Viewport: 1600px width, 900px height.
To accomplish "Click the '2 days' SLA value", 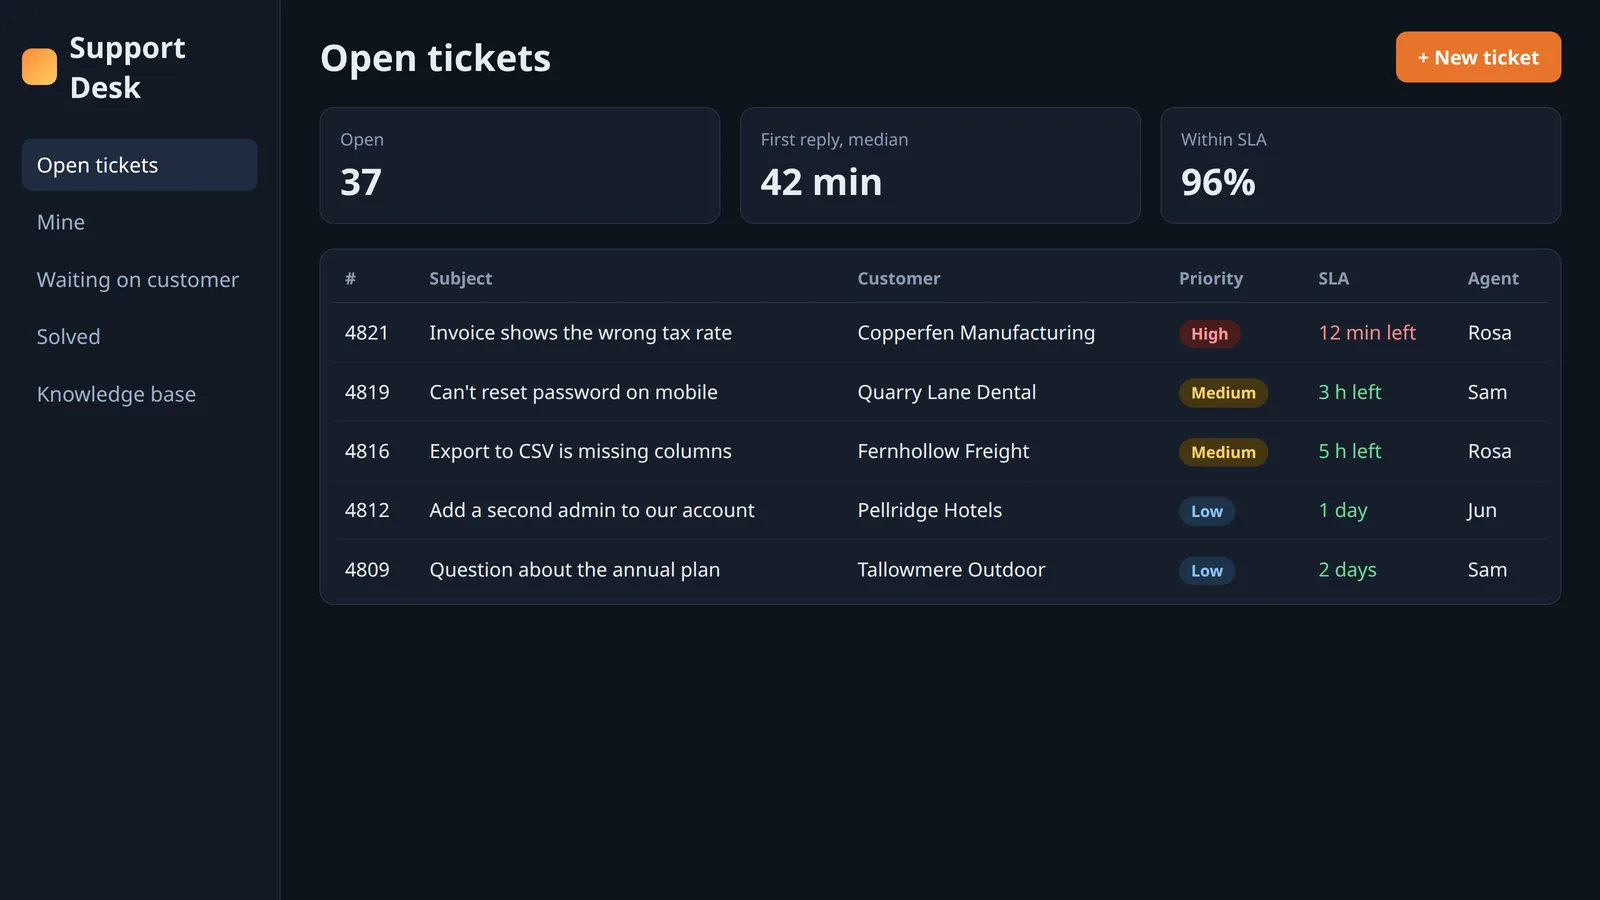I will pos(1347,570).
